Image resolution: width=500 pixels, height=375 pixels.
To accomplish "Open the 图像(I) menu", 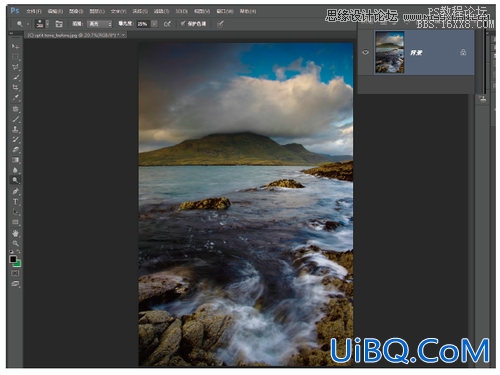I will coord(76,11).
